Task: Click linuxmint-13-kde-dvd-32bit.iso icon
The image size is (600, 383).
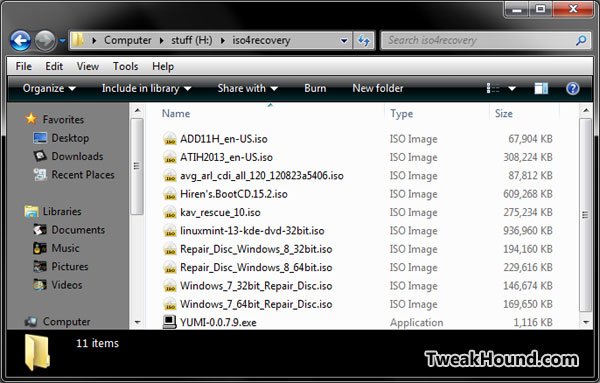Action: 170,230
